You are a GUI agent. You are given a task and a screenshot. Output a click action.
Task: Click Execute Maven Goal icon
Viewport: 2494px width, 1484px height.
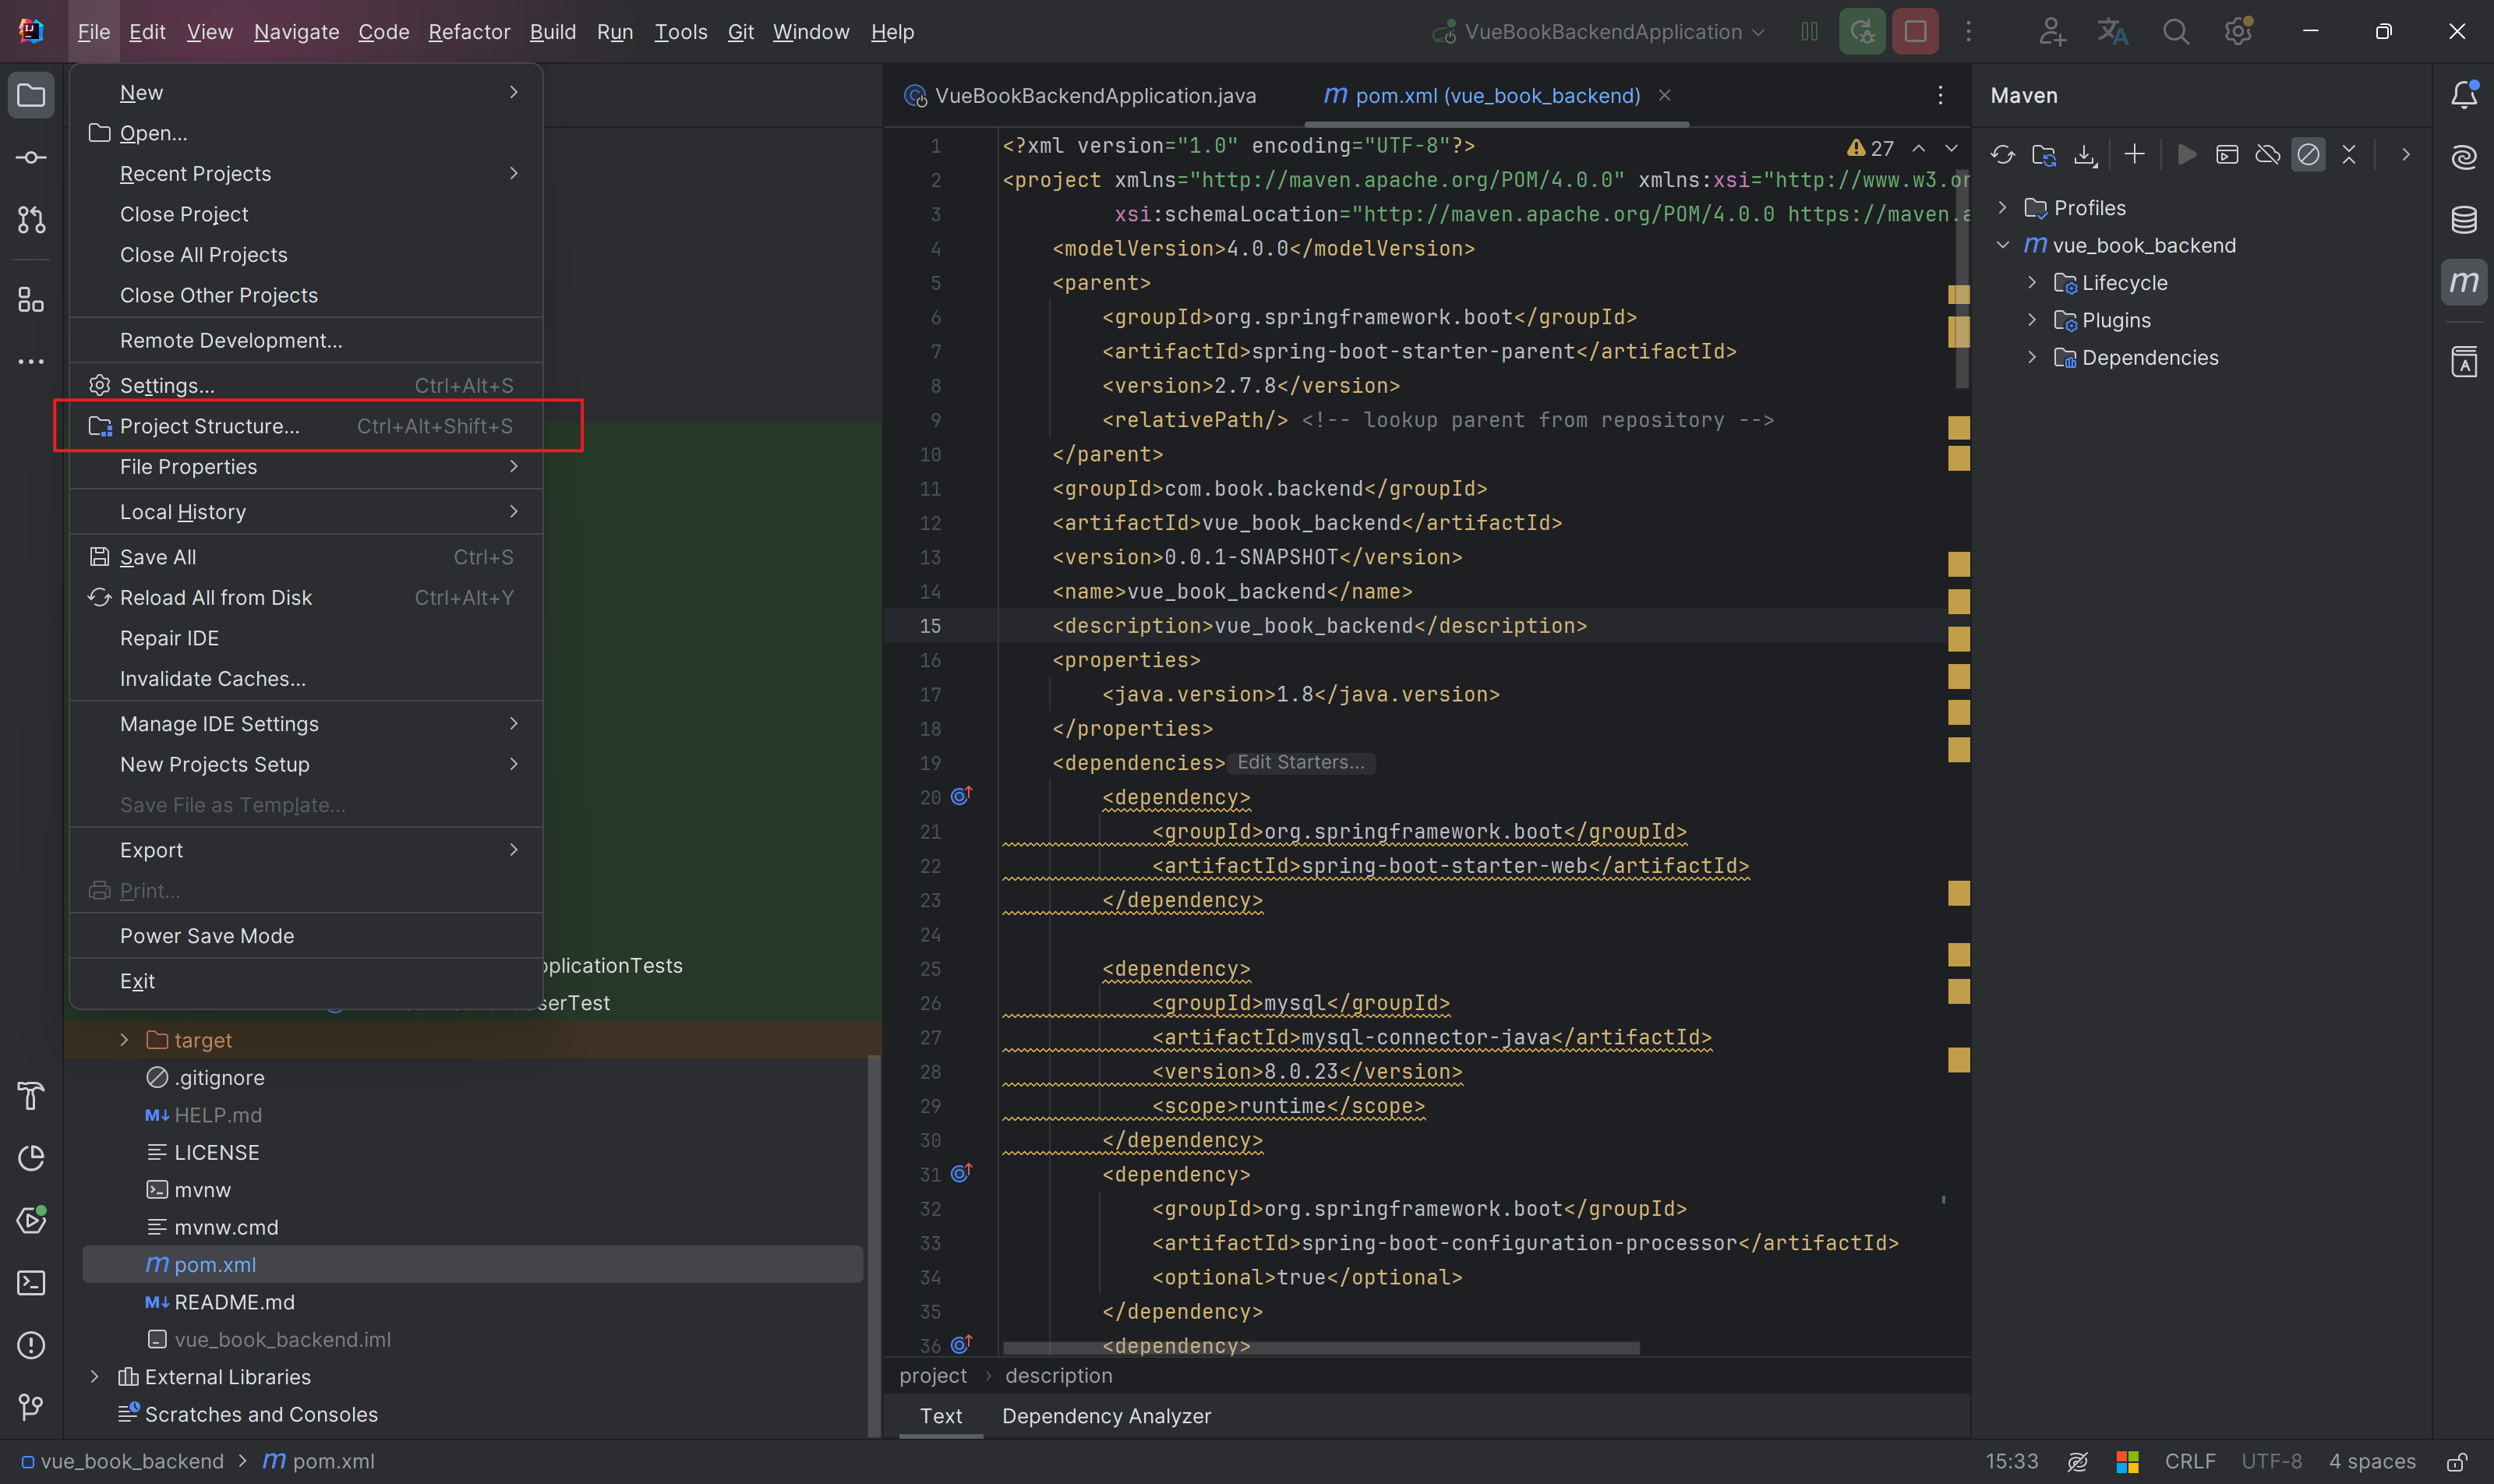coord(2227,154)
